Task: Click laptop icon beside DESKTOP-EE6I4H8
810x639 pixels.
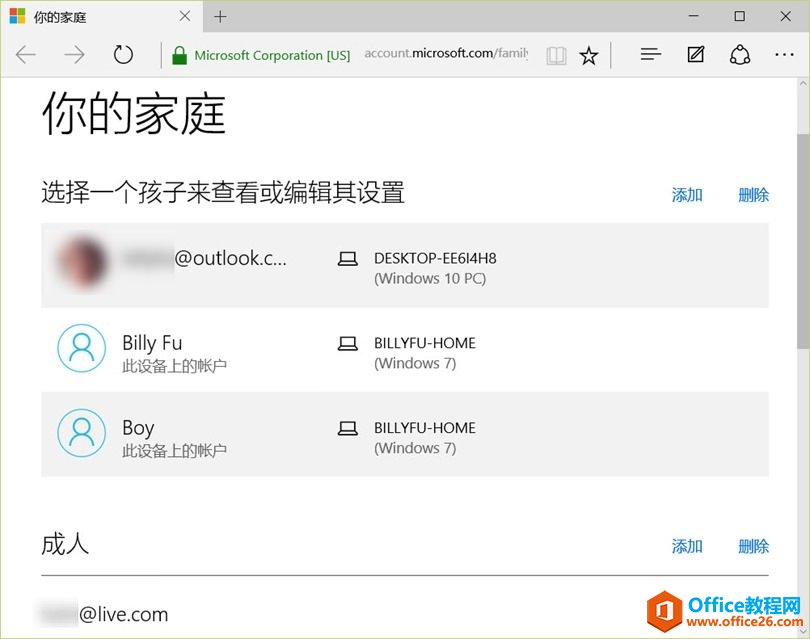Action: tap(348, 258)
